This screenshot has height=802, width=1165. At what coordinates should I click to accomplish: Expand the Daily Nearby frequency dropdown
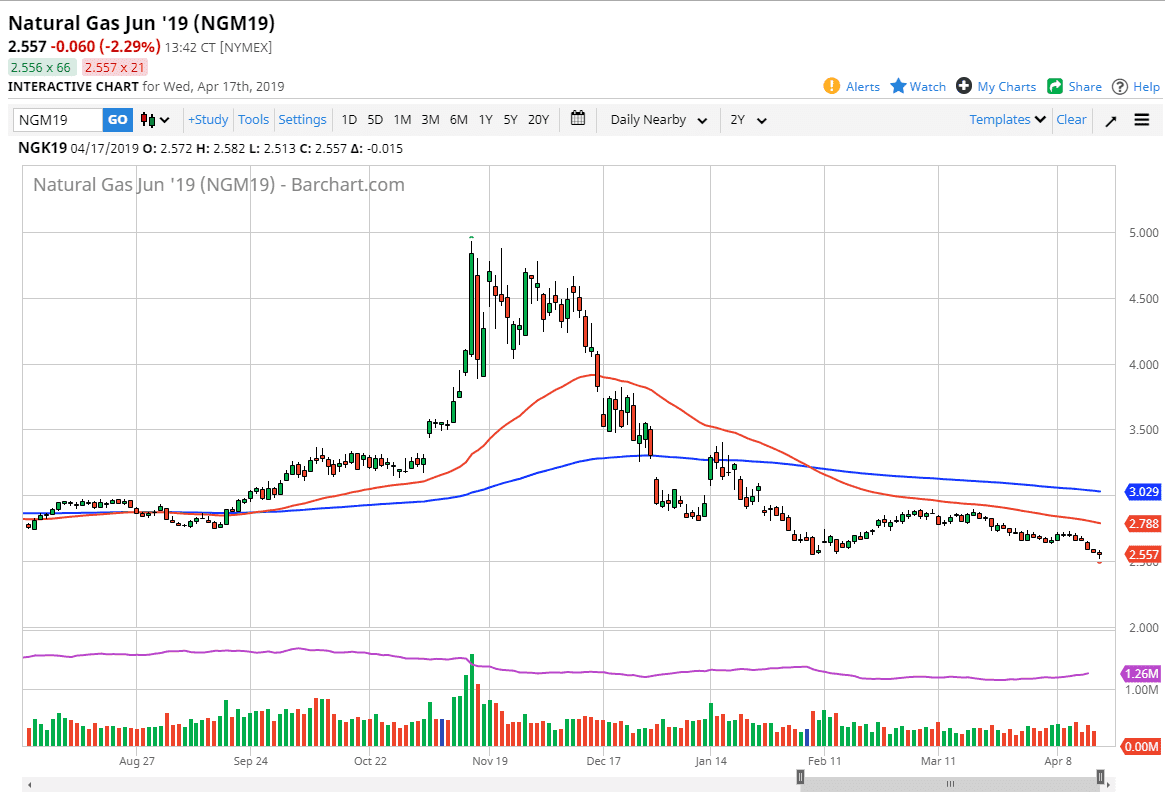[658, 120]
